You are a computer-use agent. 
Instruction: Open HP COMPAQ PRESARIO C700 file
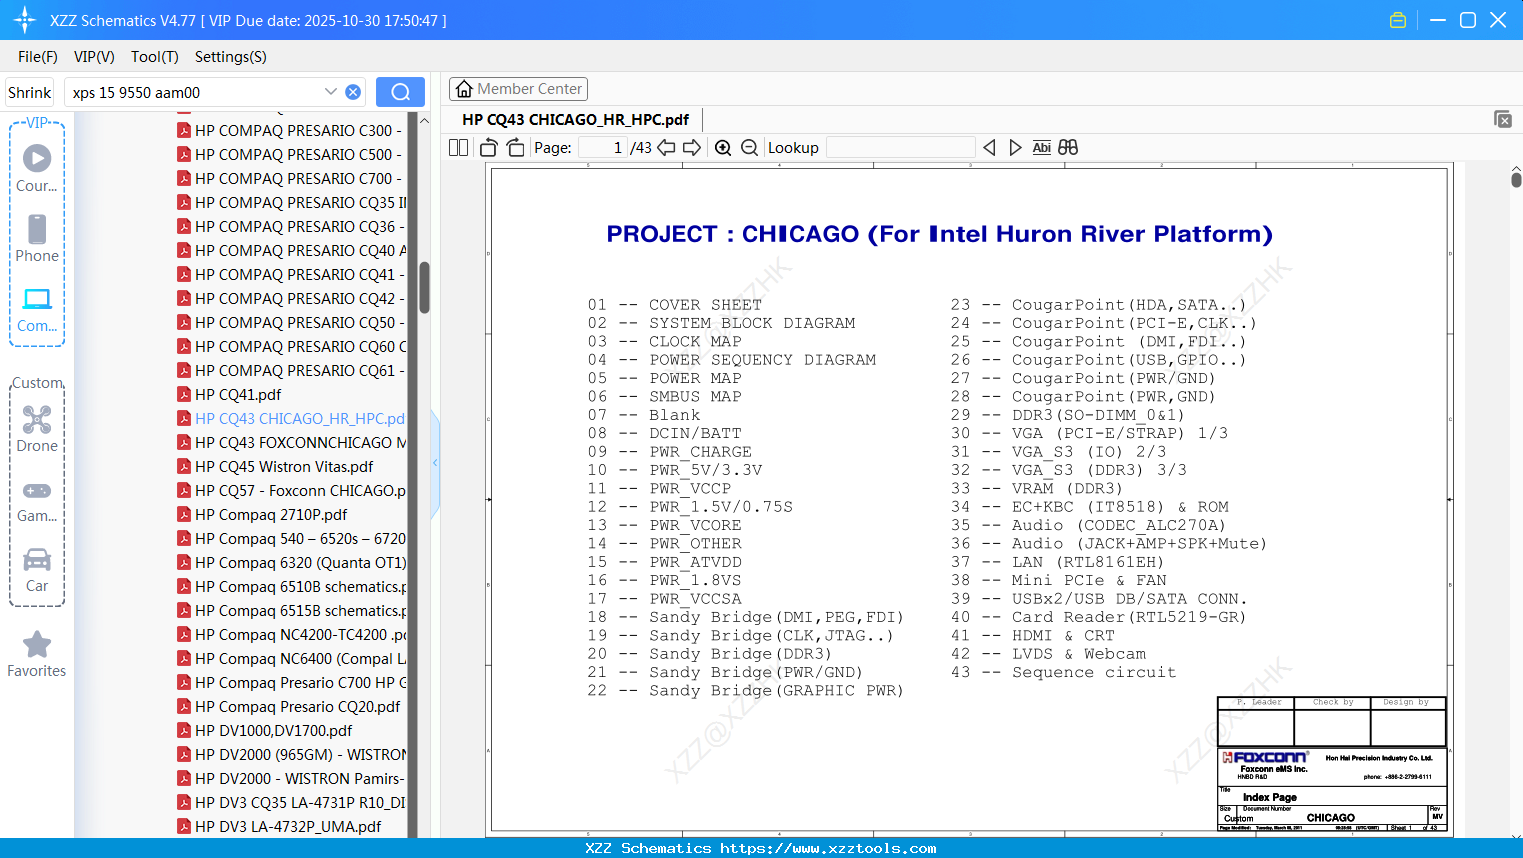tap(290, 178)
